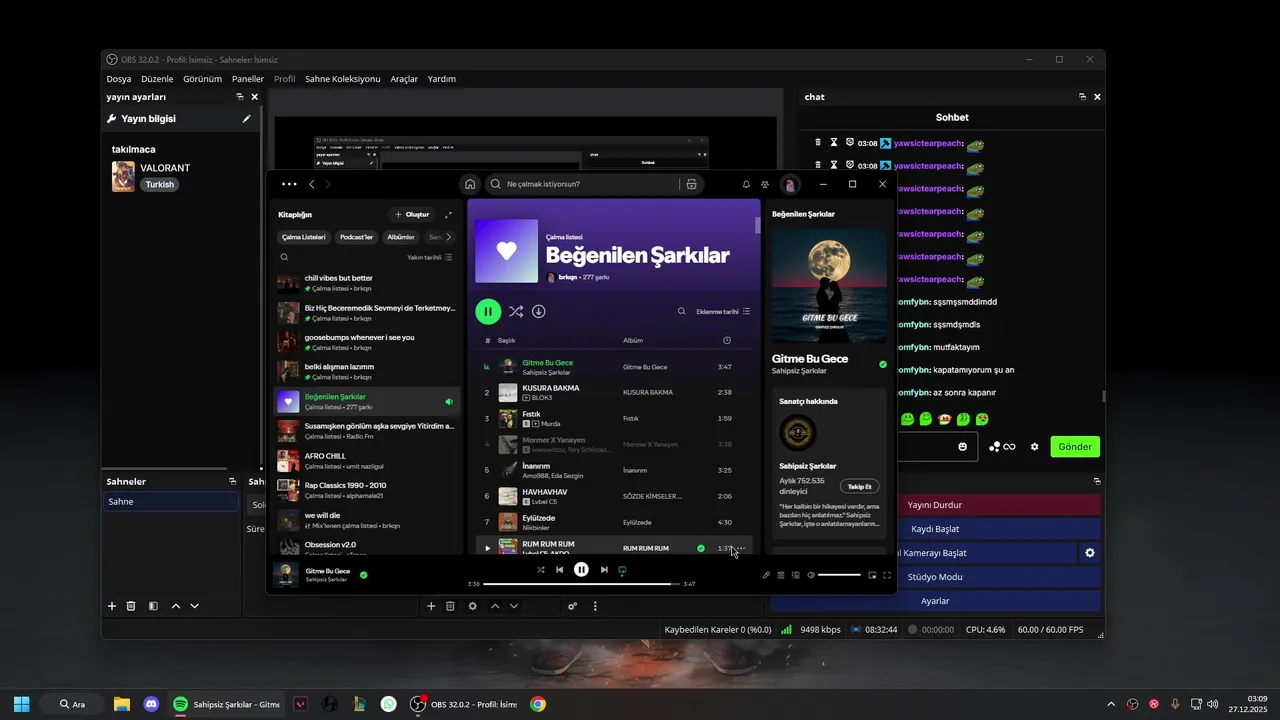Open virtual camera settings gear
Viewport: 1280px width, 720px height.
coord(1090,553)
